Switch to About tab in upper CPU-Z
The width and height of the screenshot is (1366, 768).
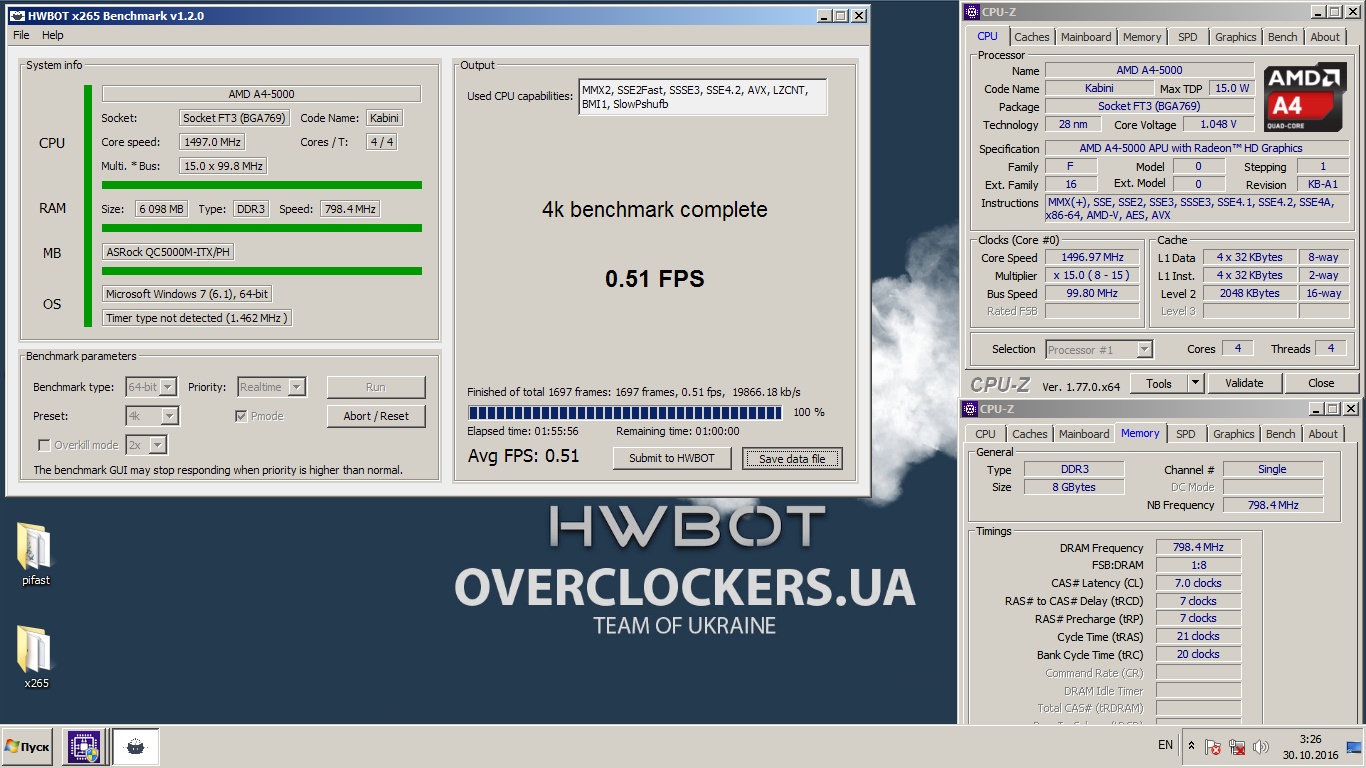1325,37
